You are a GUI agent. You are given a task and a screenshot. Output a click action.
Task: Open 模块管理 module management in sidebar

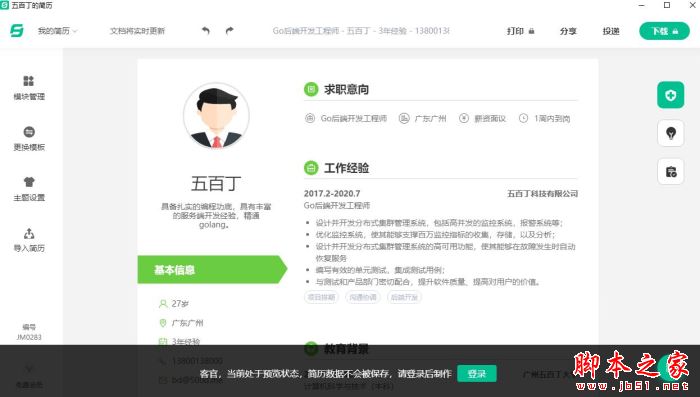point(29,88)
